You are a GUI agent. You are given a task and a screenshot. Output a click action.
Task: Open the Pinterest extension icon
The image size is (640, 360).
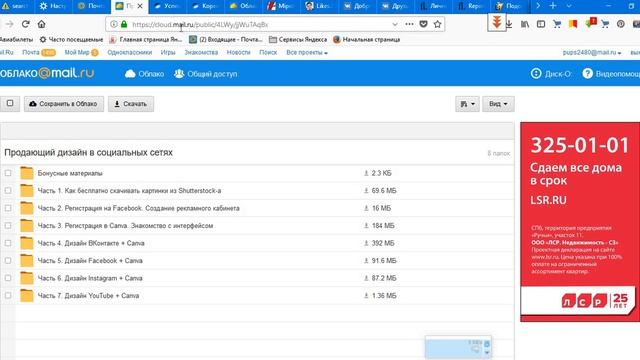(x=621, y=24)
